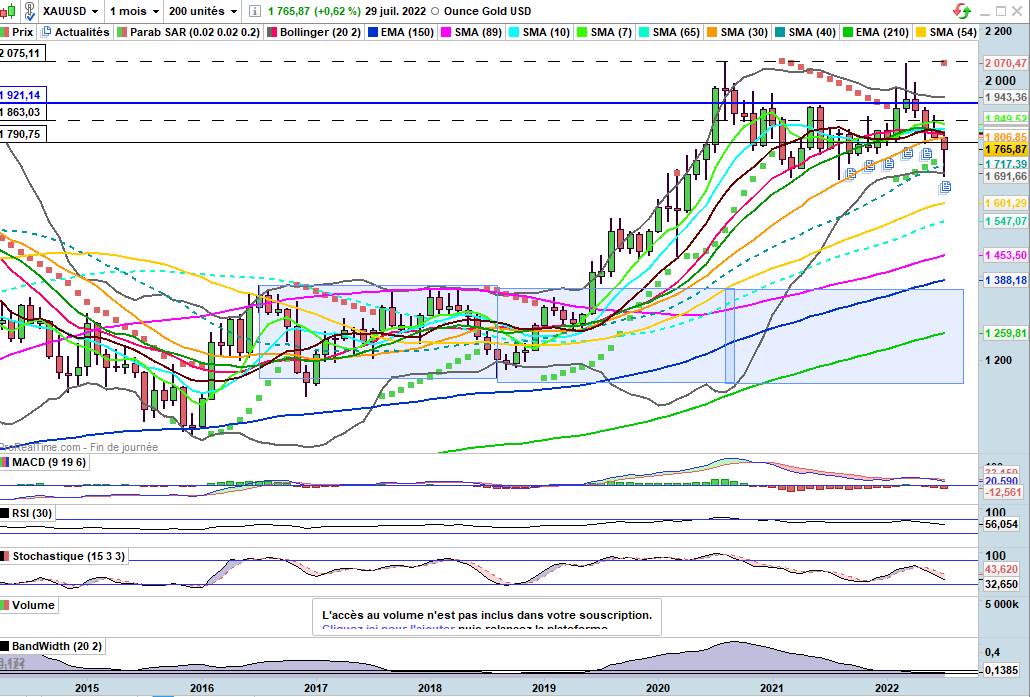Click the Stochastique (15 3 3) panel label

coord(68,556)
